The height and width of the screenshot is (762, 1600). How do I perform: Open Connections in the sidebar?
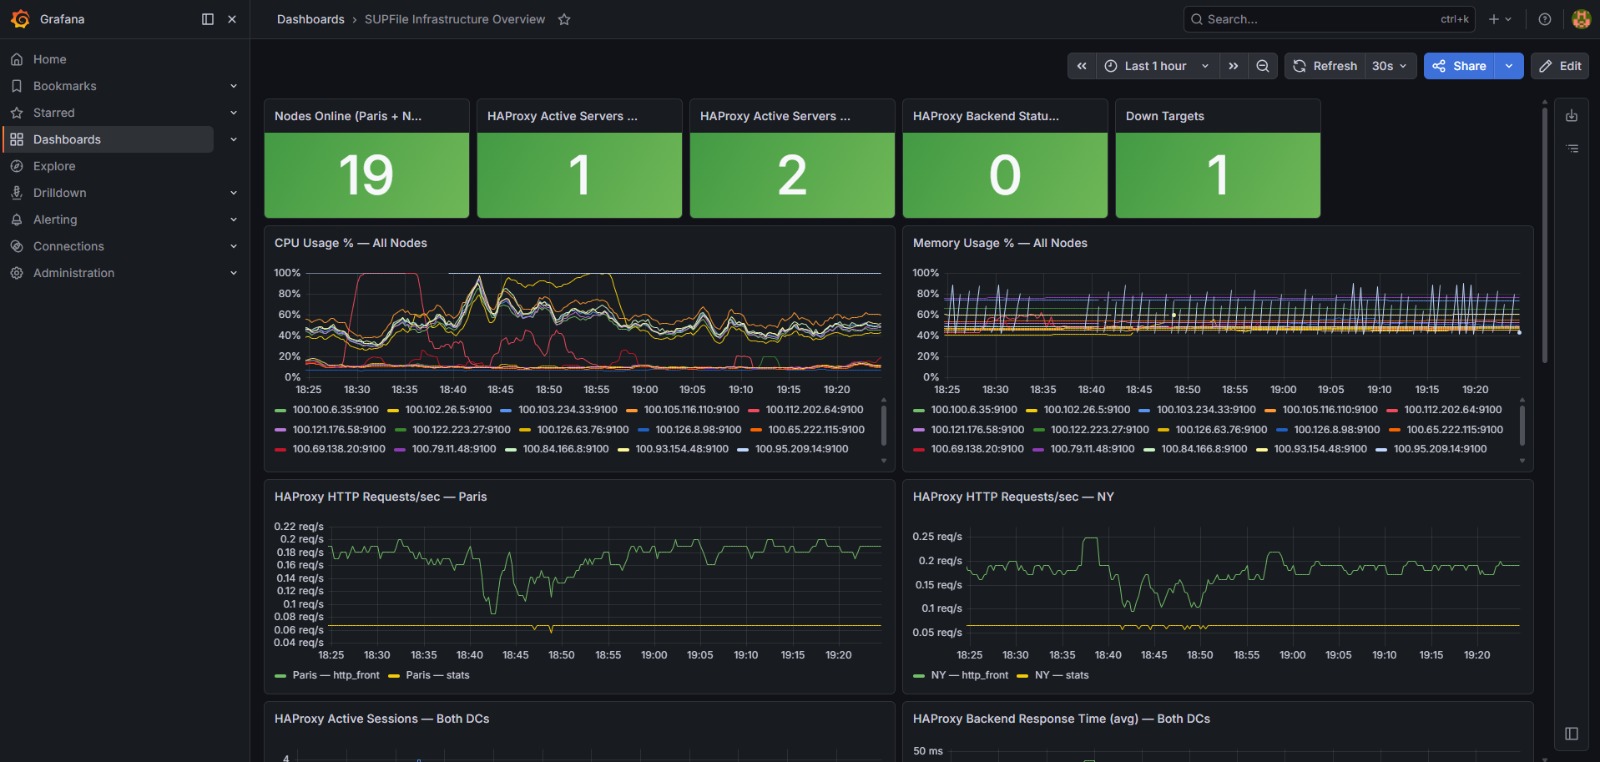(x=68, y=246)
